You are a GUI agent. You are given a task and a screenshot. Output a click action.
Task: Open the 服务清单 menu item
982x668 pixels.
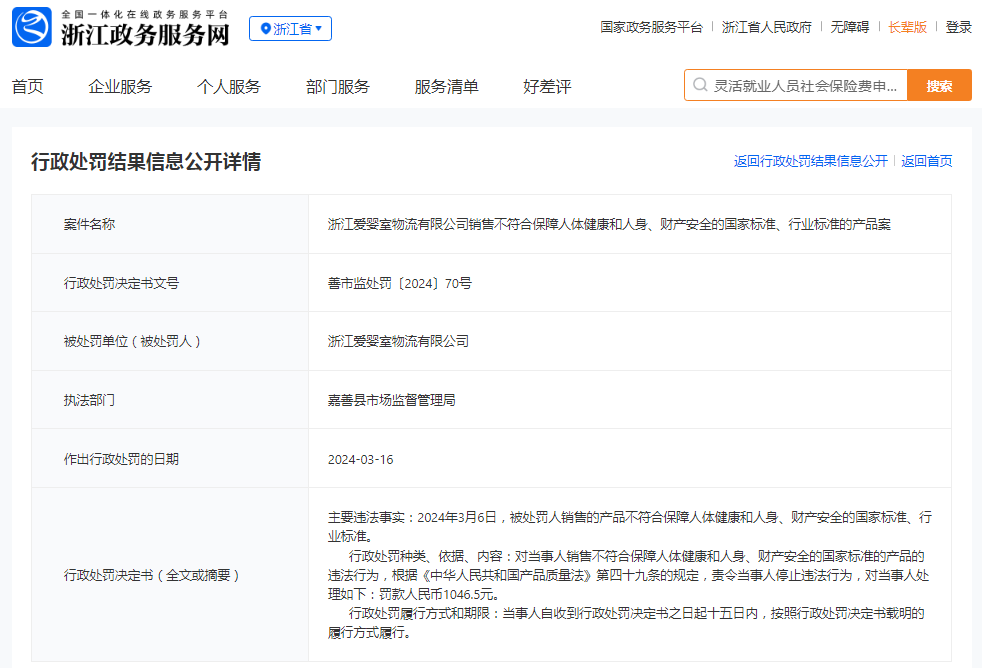tap(447, 86)
